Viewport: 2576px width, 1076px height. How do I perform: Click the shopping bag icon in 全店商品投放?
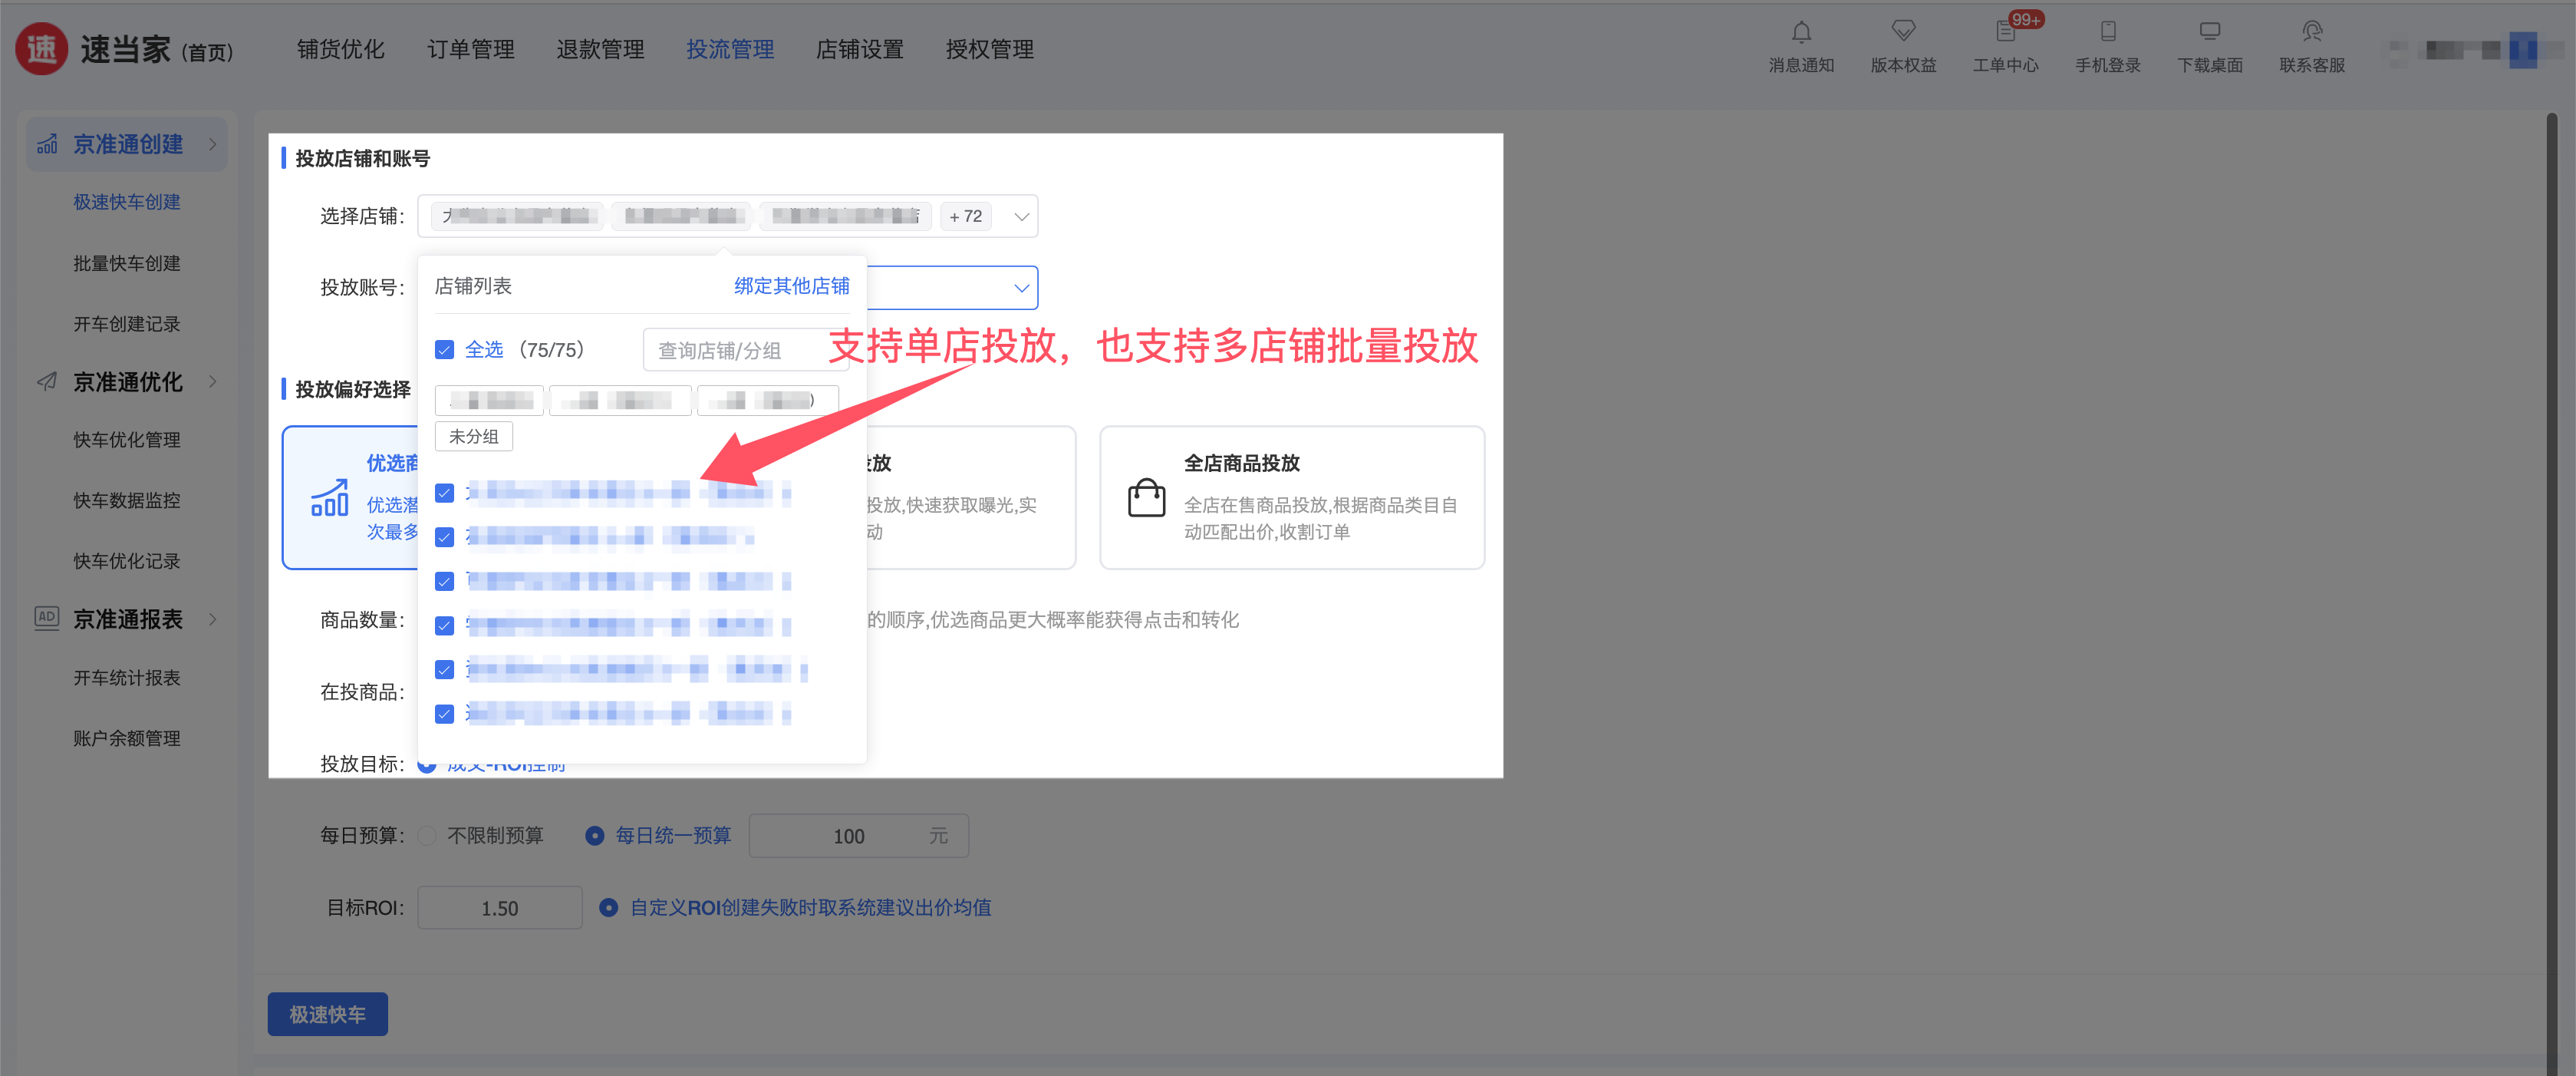[x=1146, y=497]
